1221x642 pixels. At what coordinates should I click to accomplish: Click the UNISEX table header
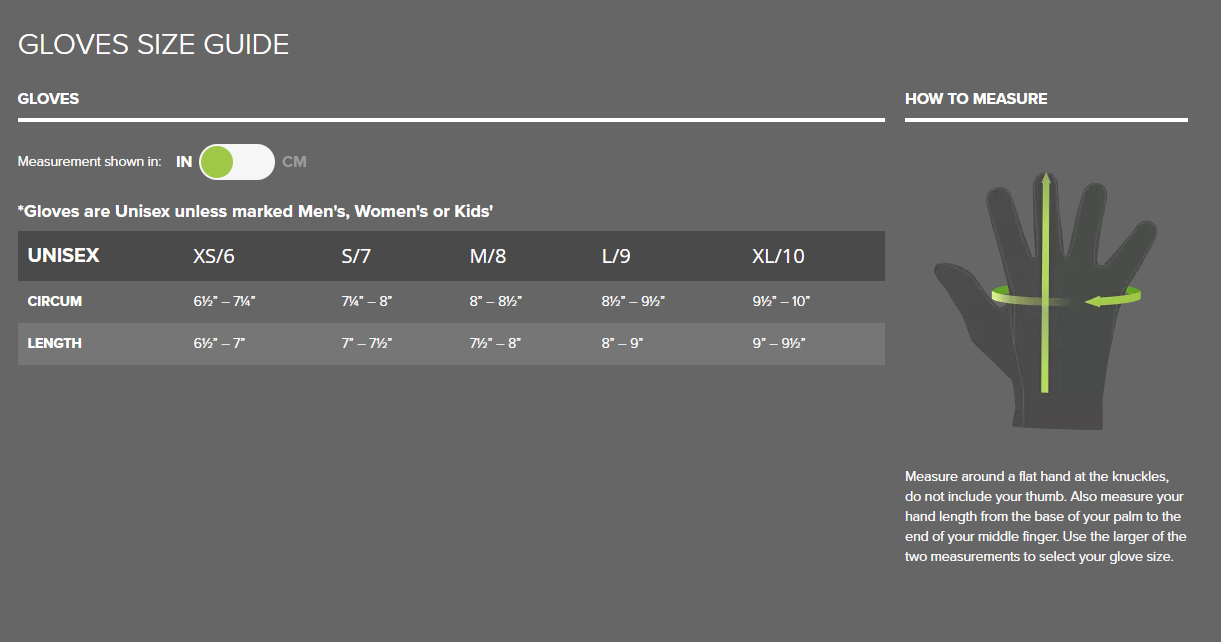[x=64, y=256]
